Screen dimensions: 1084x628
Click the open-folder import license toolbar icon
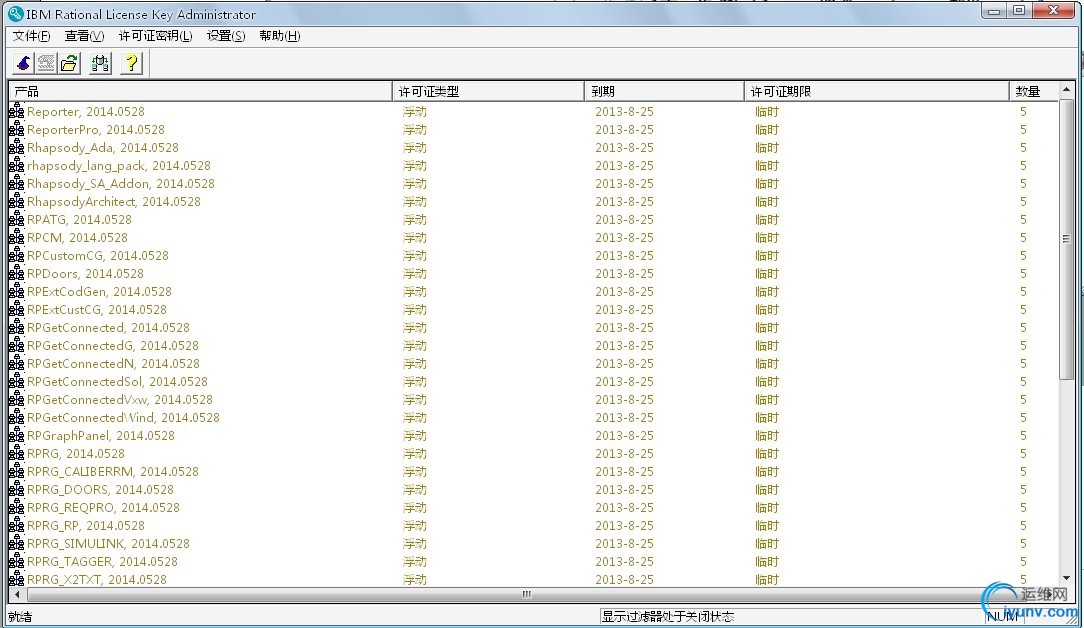coord(69,64)
